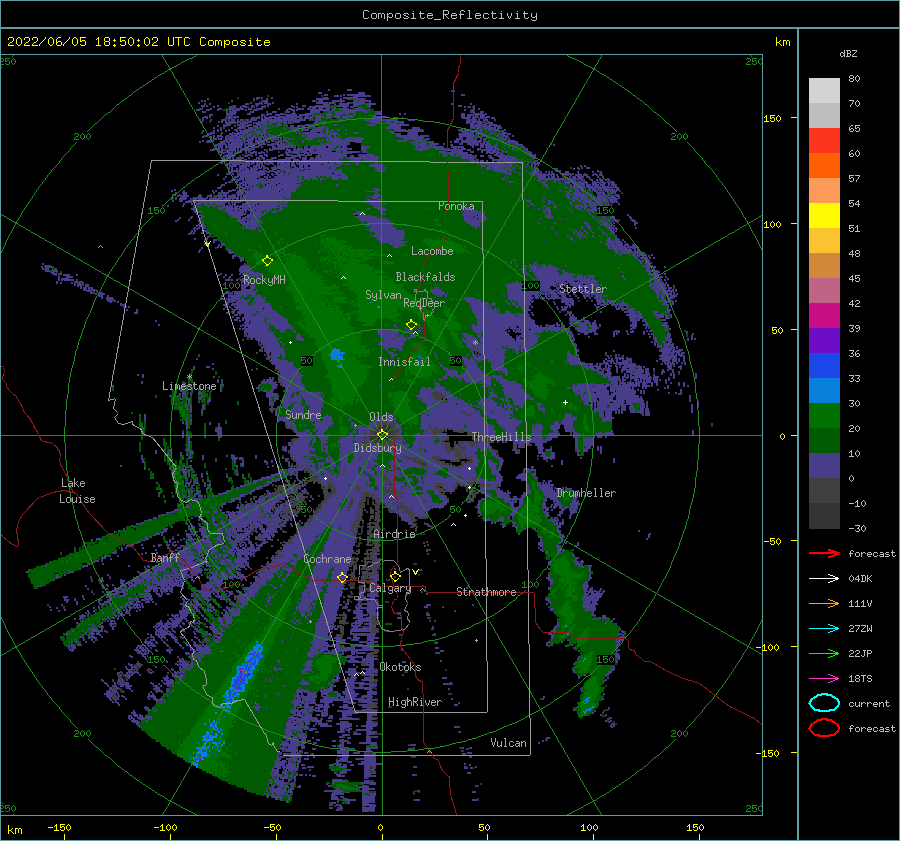Click the Drumheller label
The height and width of the screenshot is (841, 900).
pyautogui.click(x=586, y=493)
